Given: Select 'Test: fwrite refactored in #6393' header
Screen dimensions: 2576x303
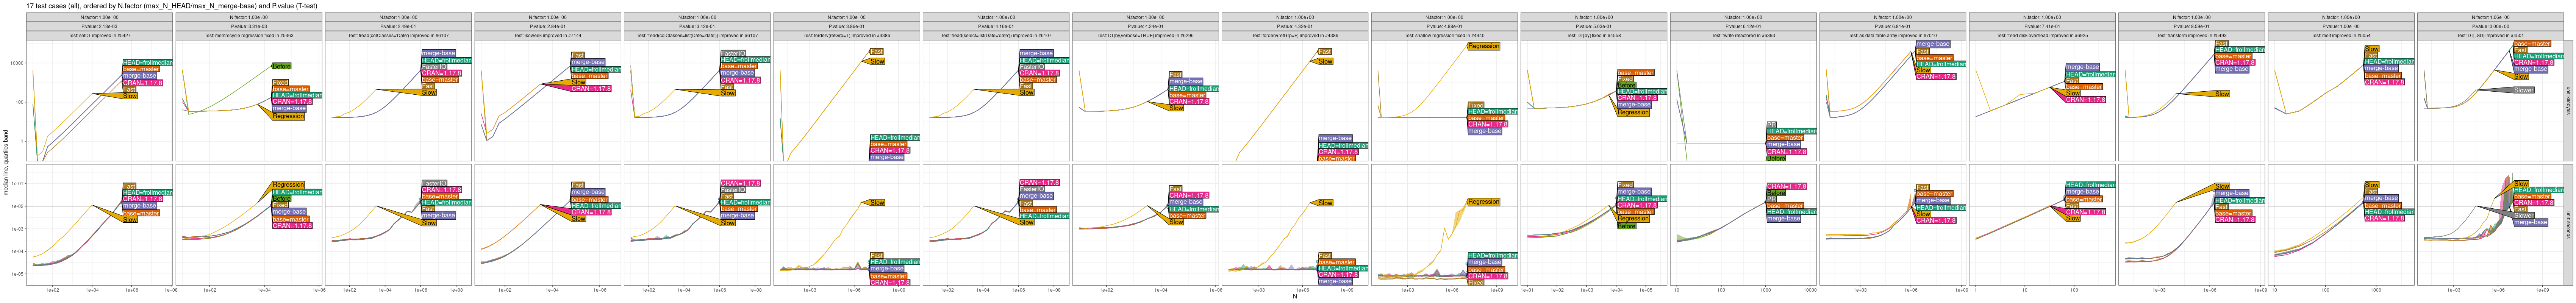Looking at the screenshot, I should [x=1743, y=35].
